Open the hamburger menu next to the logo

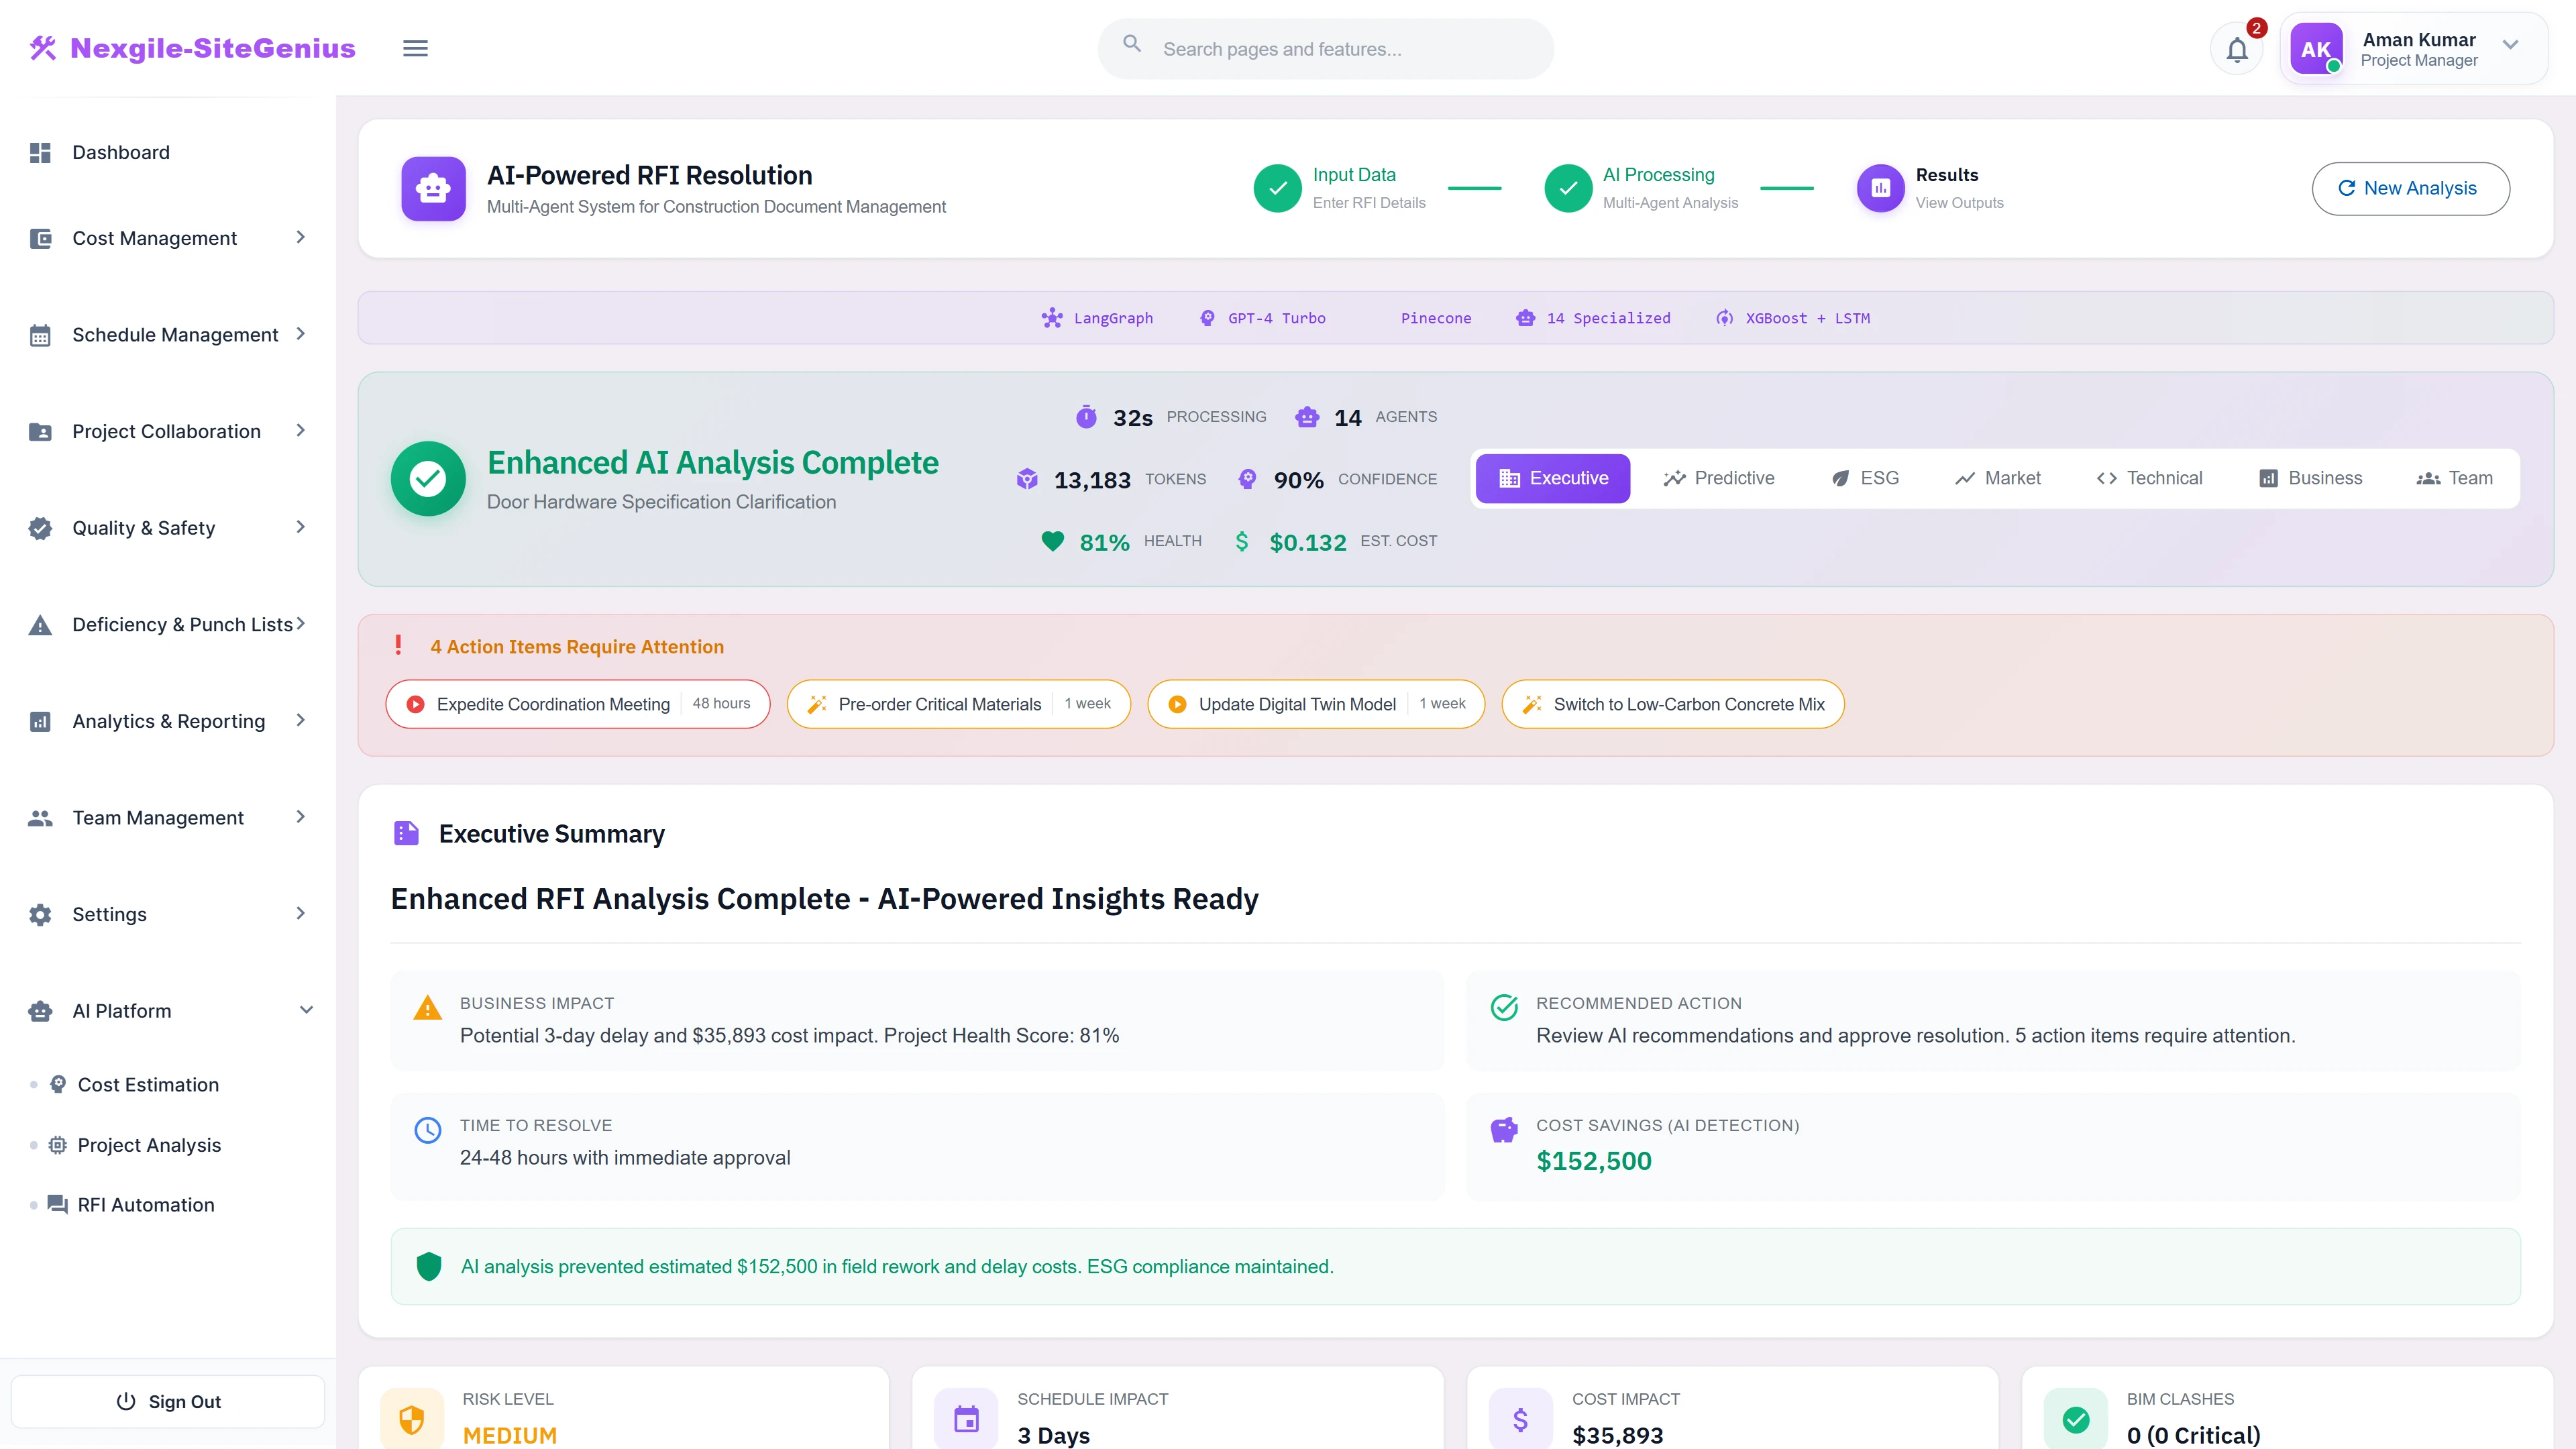415,48
